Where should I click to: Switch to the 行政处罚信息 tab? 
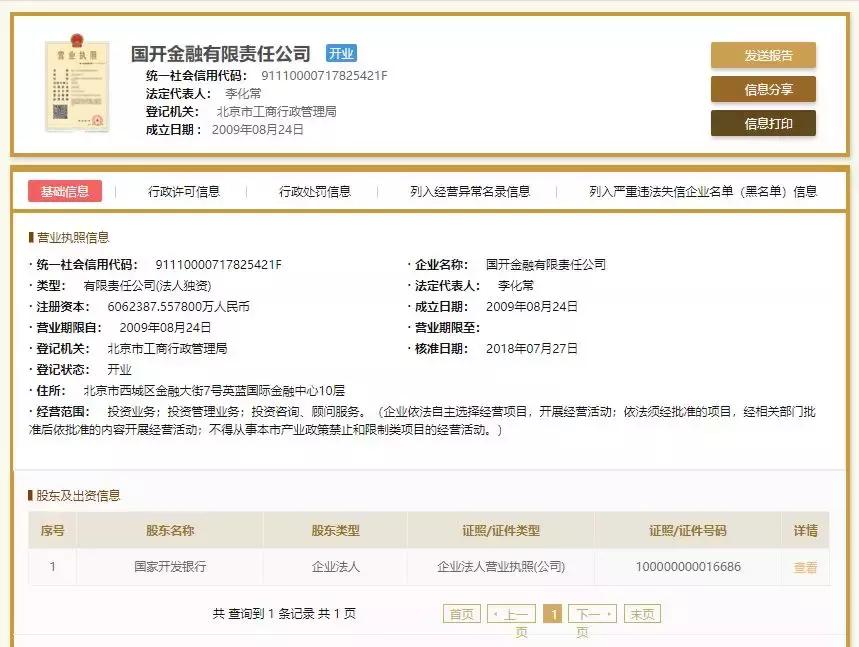[313, 190]
